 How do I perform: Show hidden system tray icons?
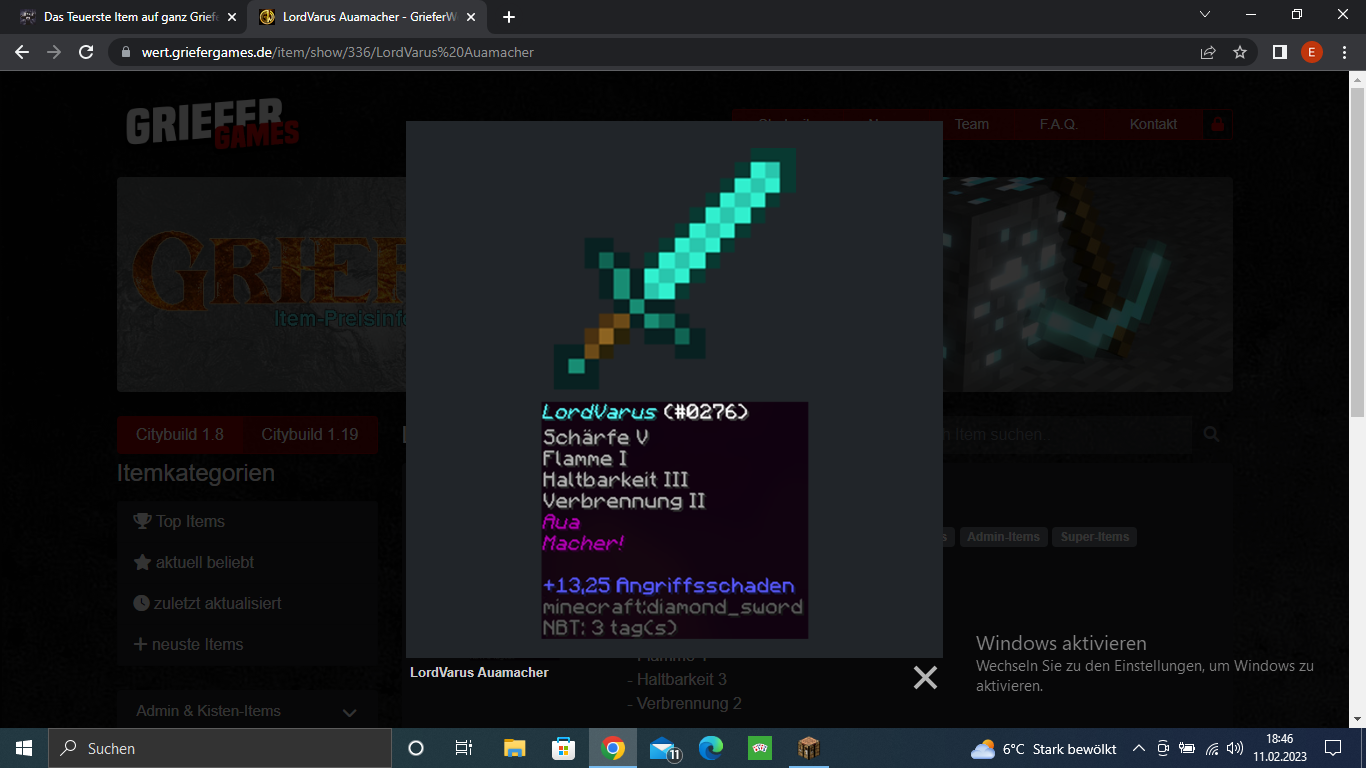tap(1138, 748)
